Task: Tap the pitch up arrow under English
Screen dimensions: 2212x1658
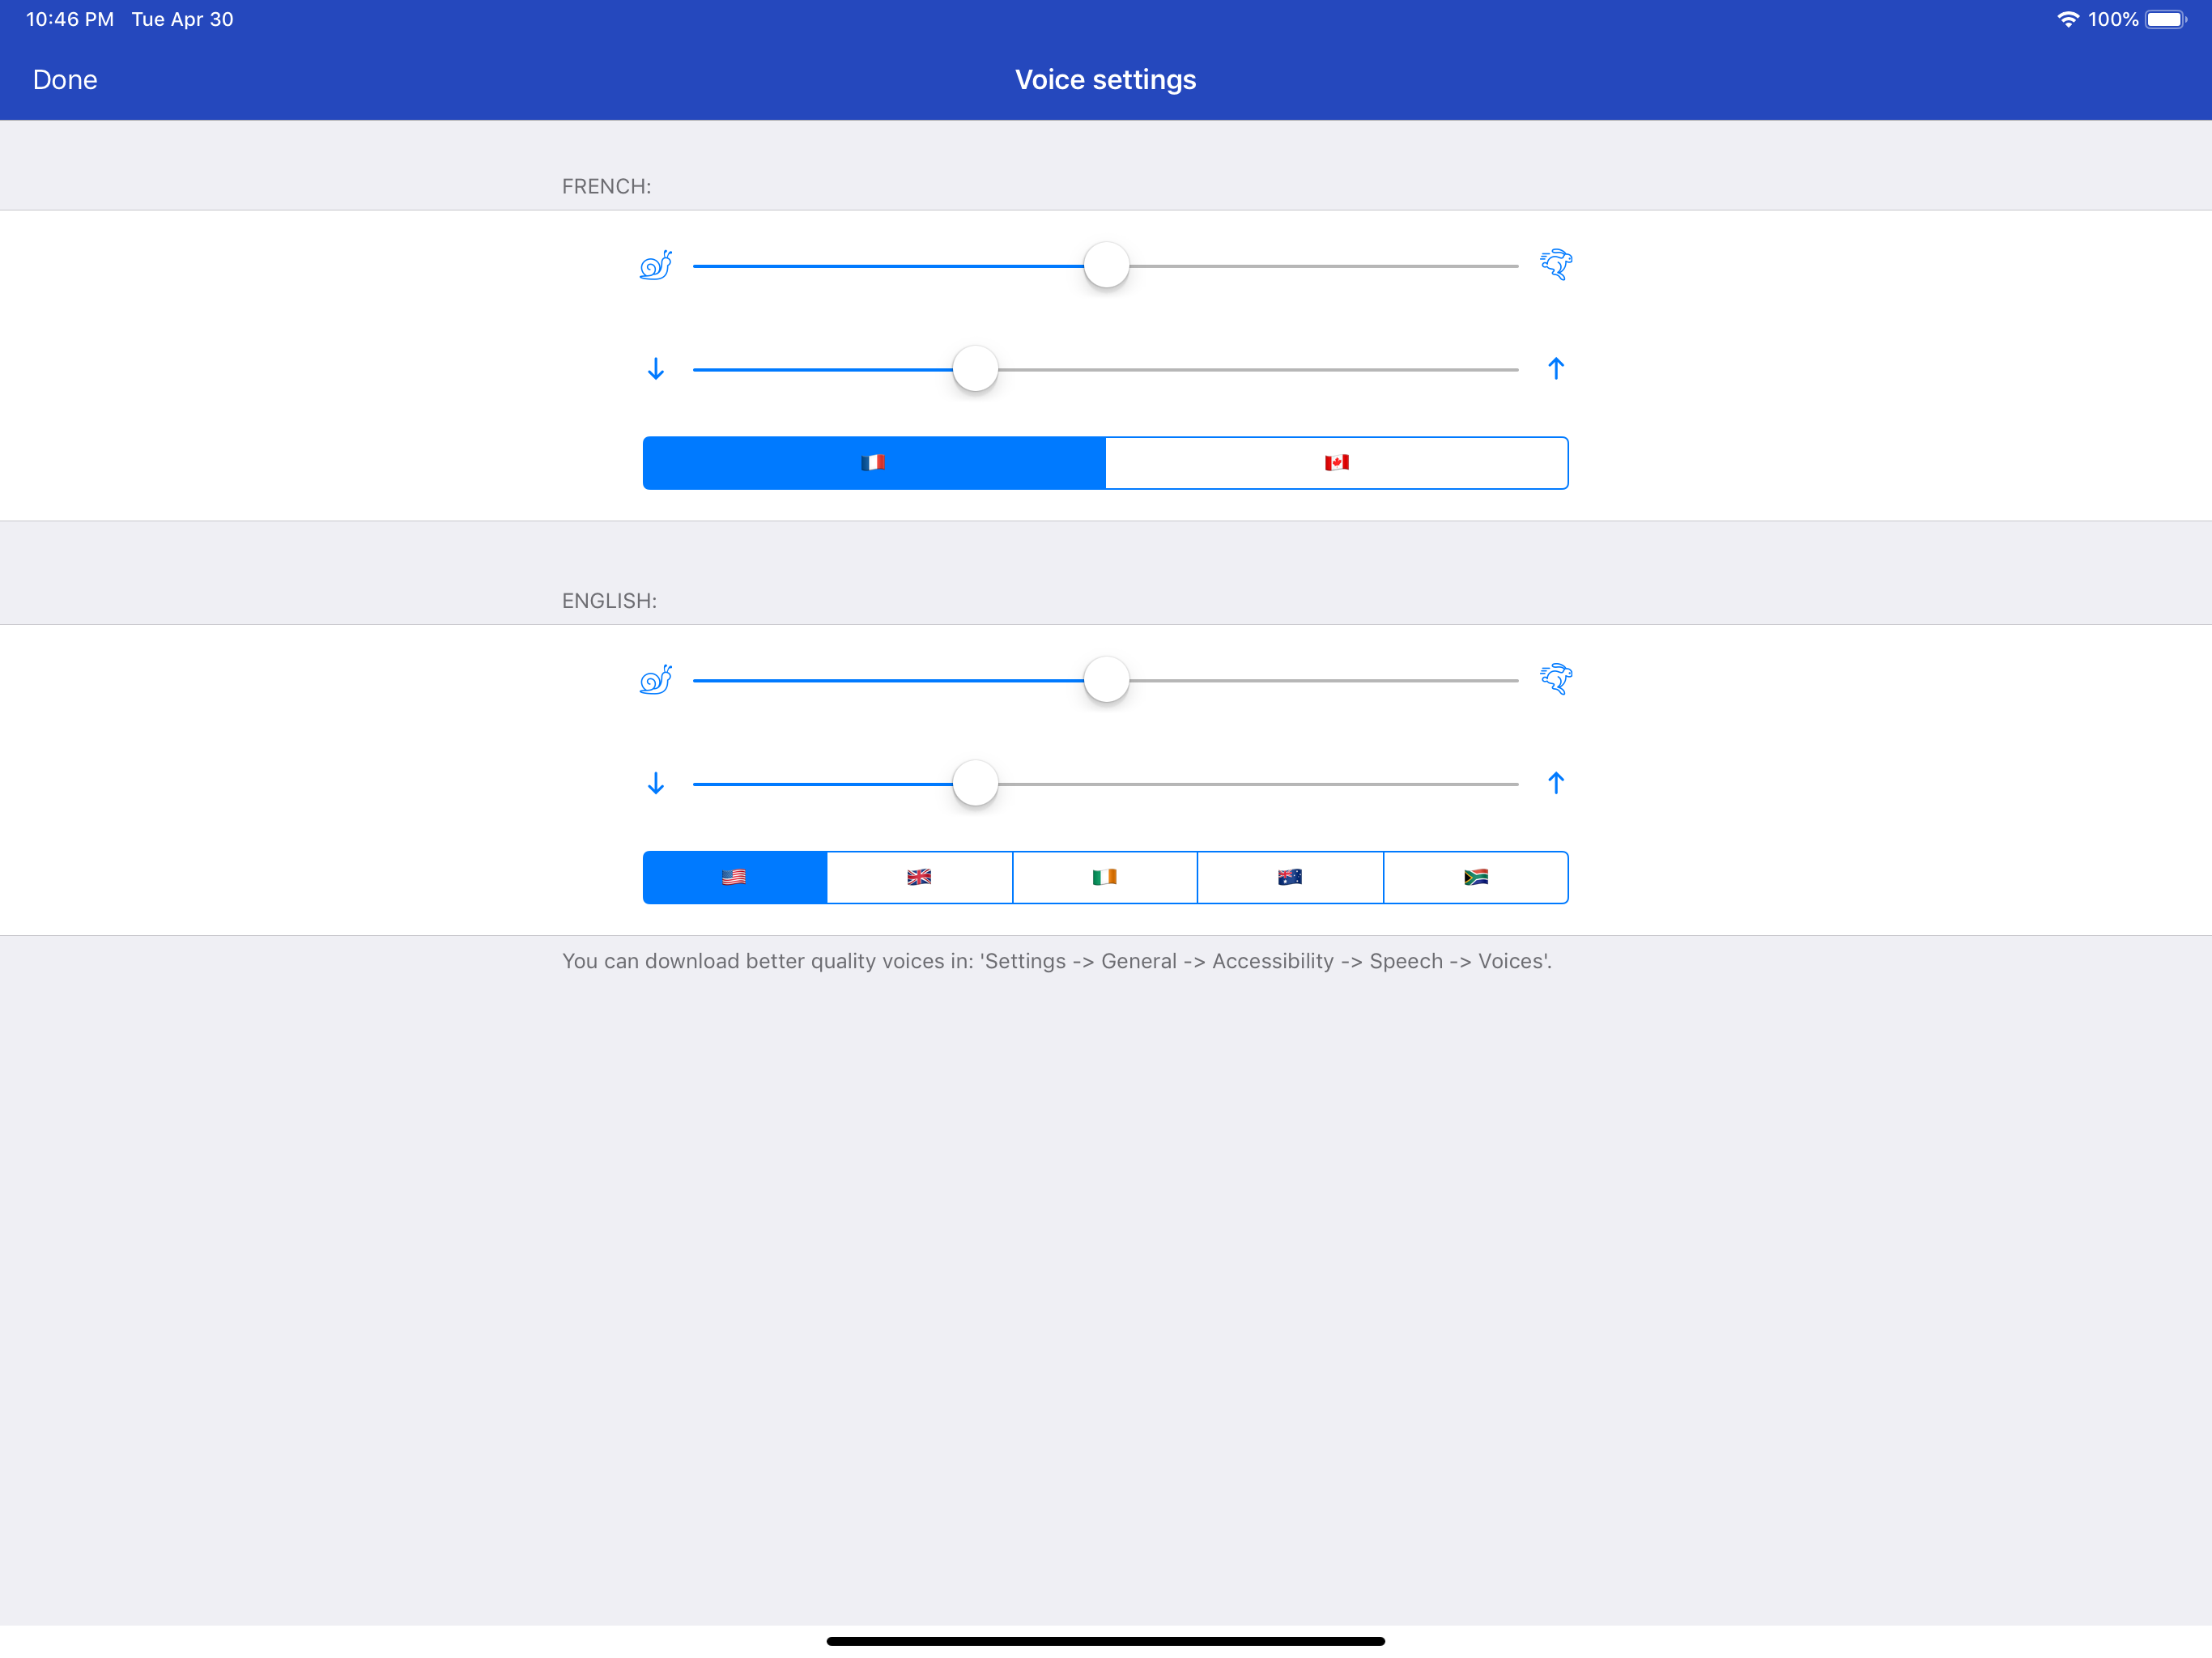Action: pyautogui.click(x=1556, y=783)
